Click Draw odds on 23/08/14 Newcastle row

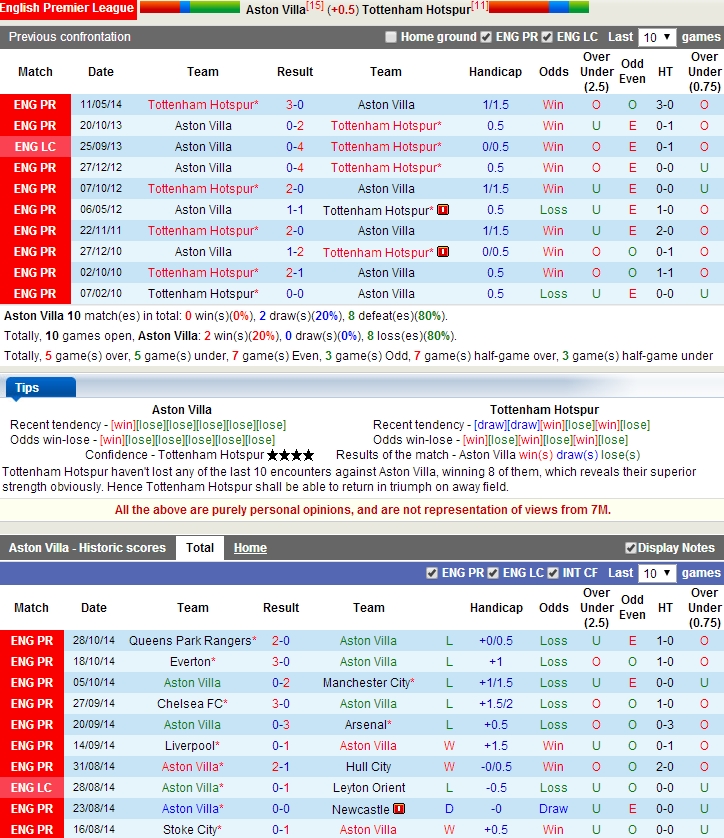[x=553, y=809]
